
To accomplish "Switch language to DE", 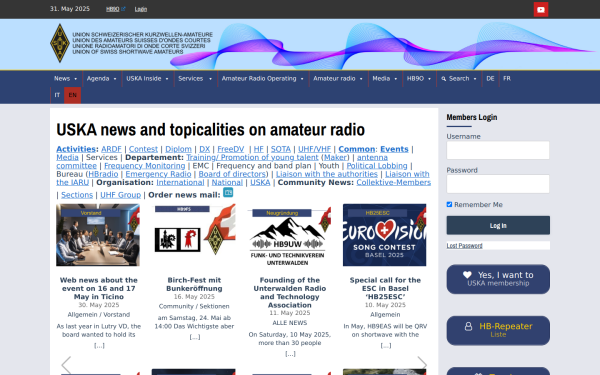I will [x=490, y=78].
